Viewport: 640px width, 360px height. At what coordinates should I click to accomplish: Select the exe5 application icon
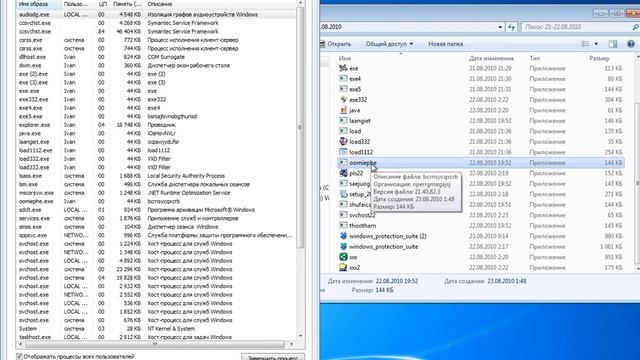[x=343, y=89]
